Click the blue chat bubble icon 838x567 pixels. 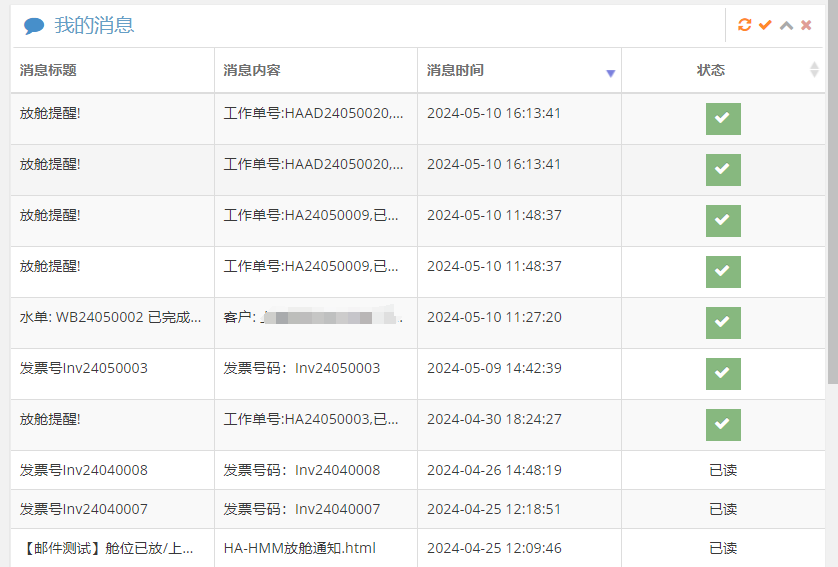(x=34, y=26)
